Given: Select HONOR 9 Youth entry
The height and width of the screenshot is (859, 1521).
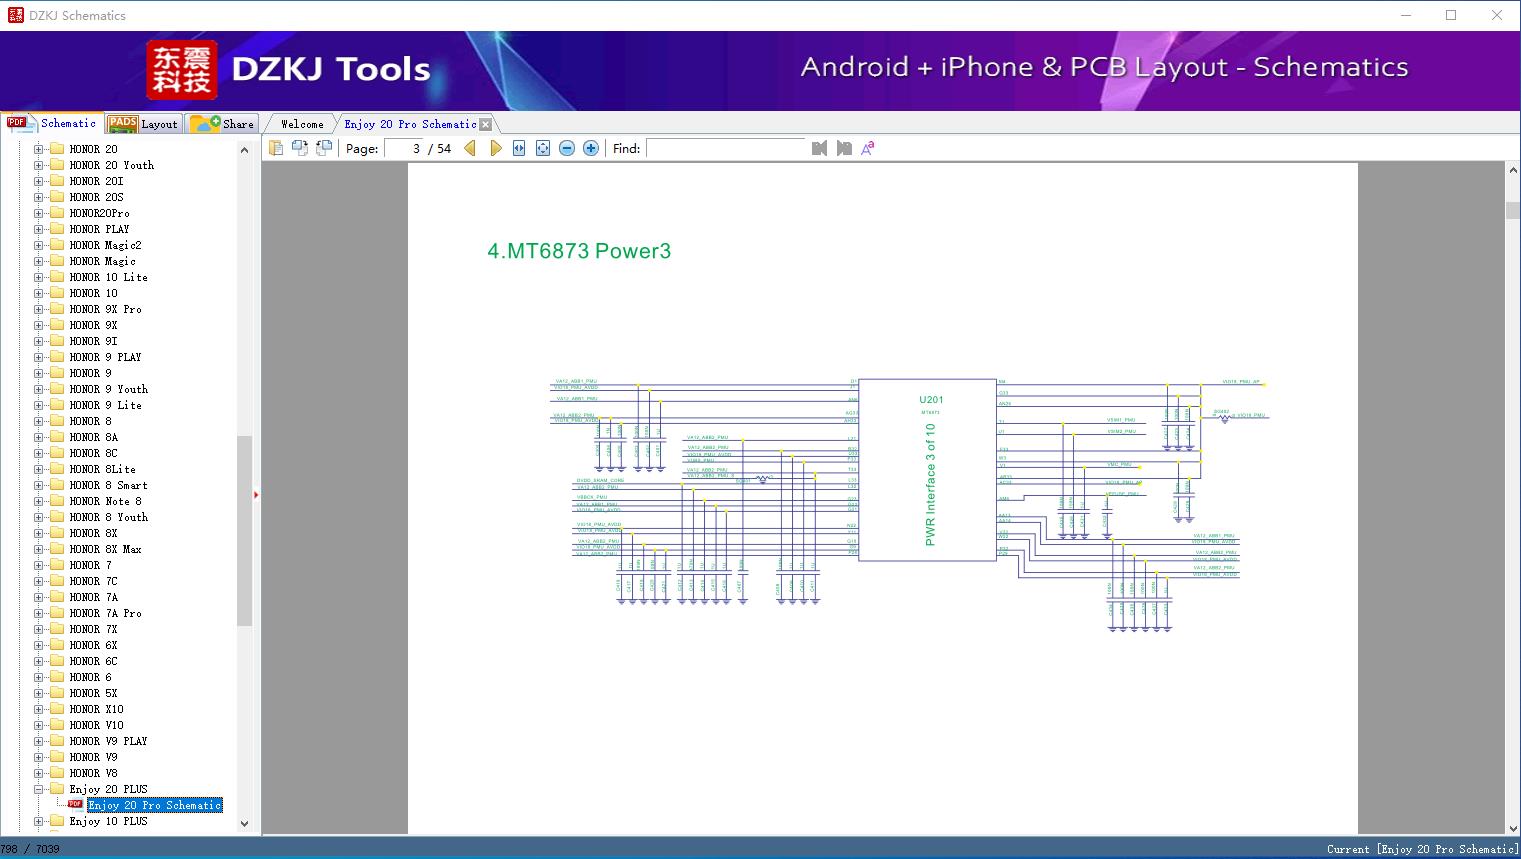Looking at the screenshot, I should pyautogui.click(x=109, y=389).
